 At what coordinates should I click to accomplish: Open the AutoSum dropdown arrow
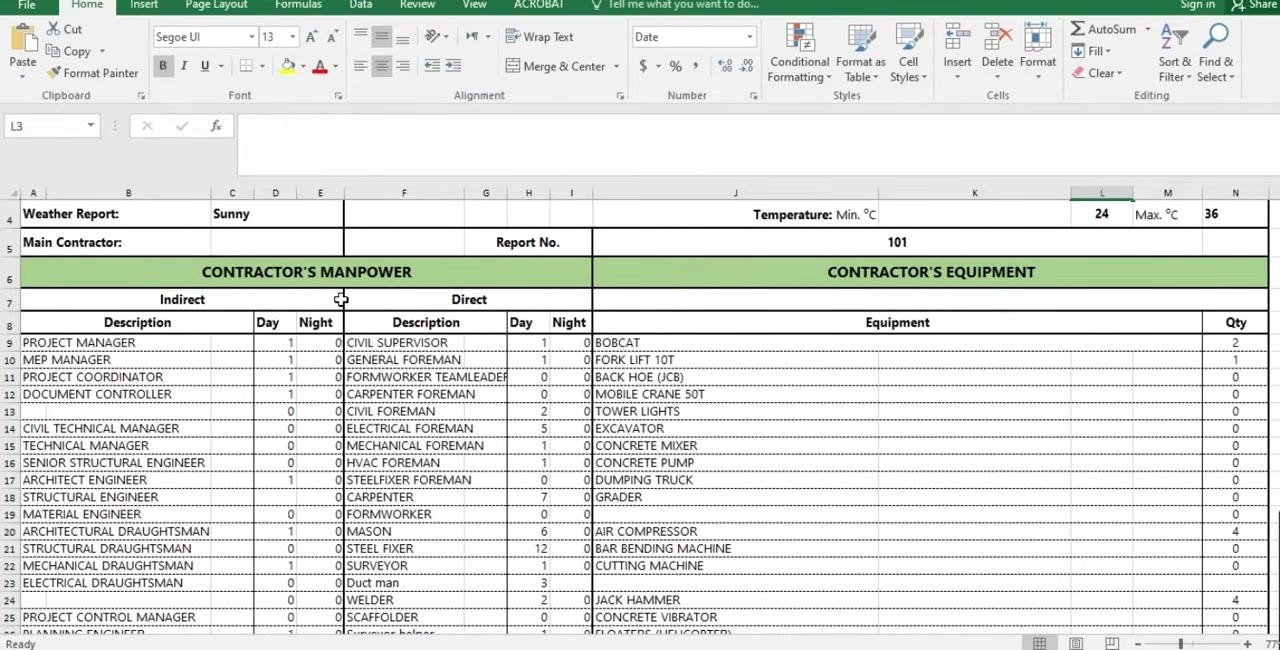click(1147, 29)
